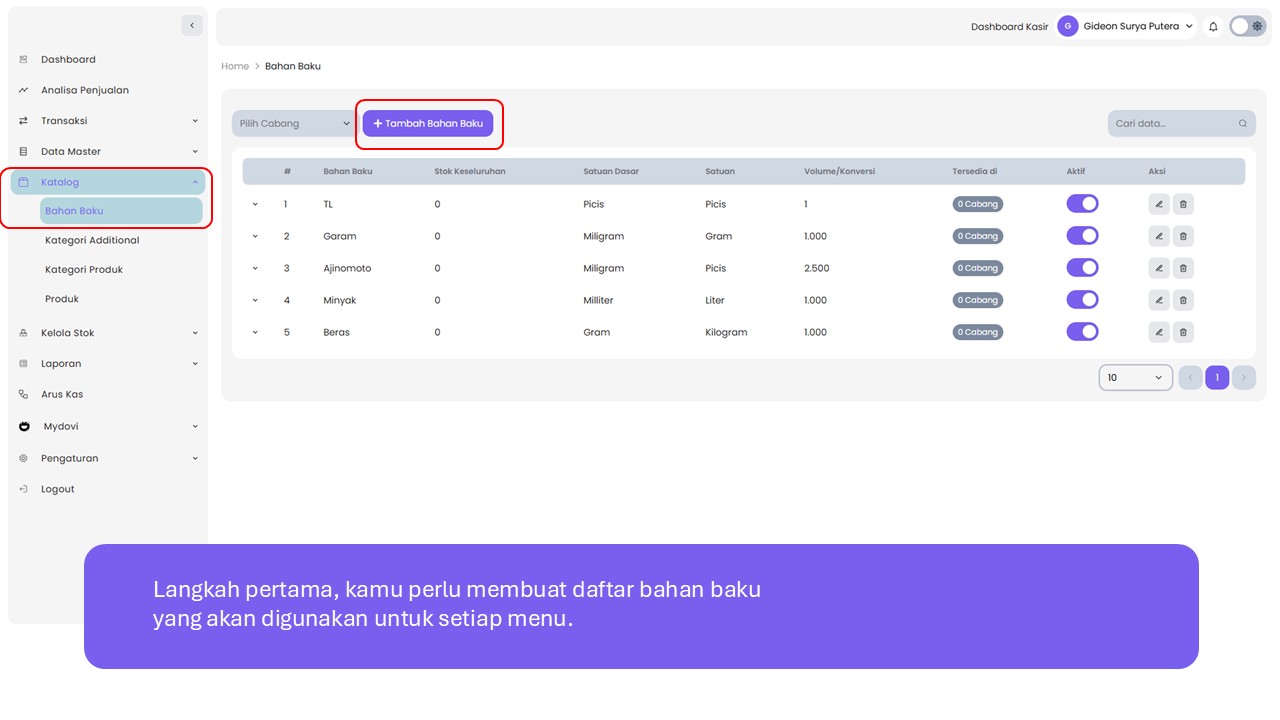
Task: Open Kategori Produk in the sidebar
Action: click(x=84, y=270)
